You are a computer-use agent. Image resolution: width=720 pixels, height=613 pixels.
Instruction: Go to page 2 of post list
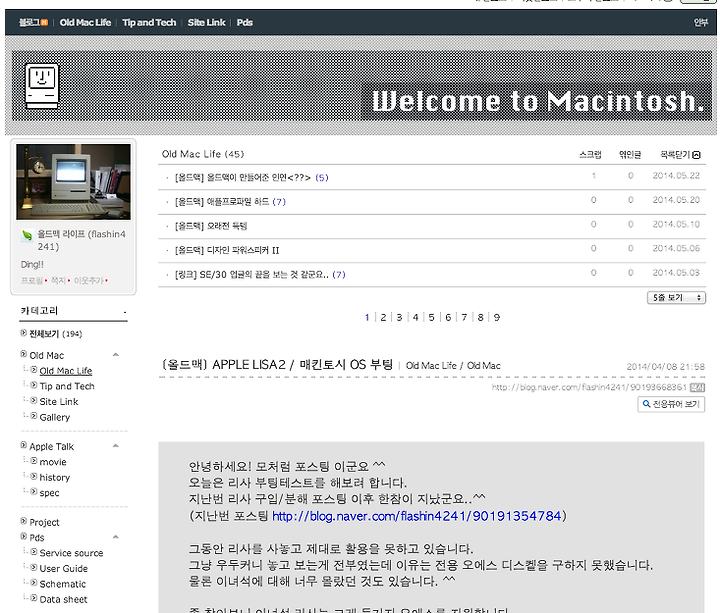(383, 317)
